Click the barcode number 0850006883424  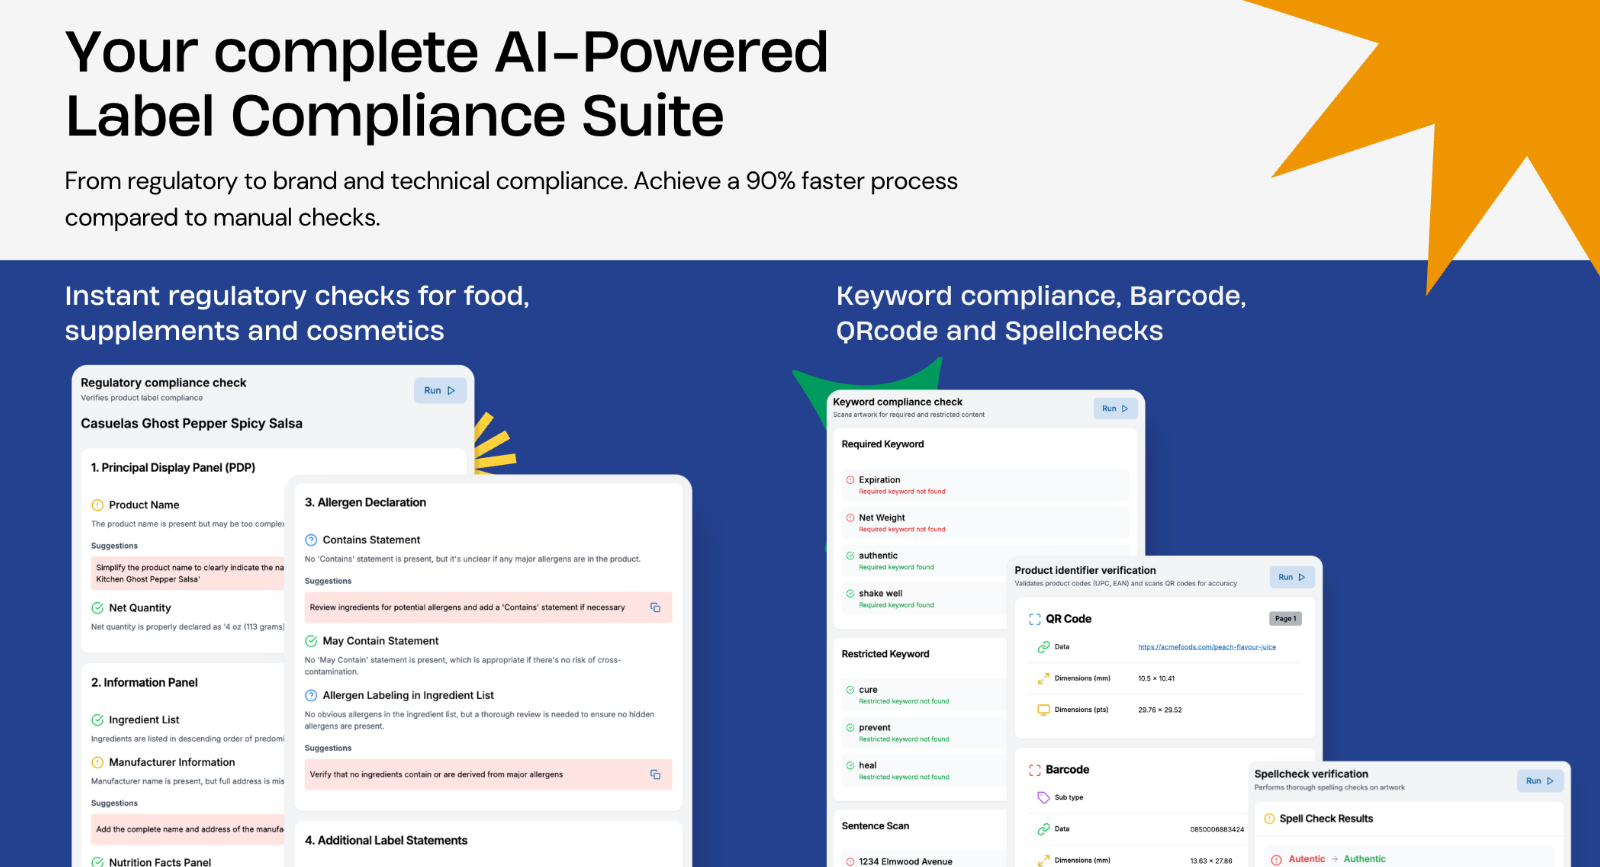tap(1217, 829)
